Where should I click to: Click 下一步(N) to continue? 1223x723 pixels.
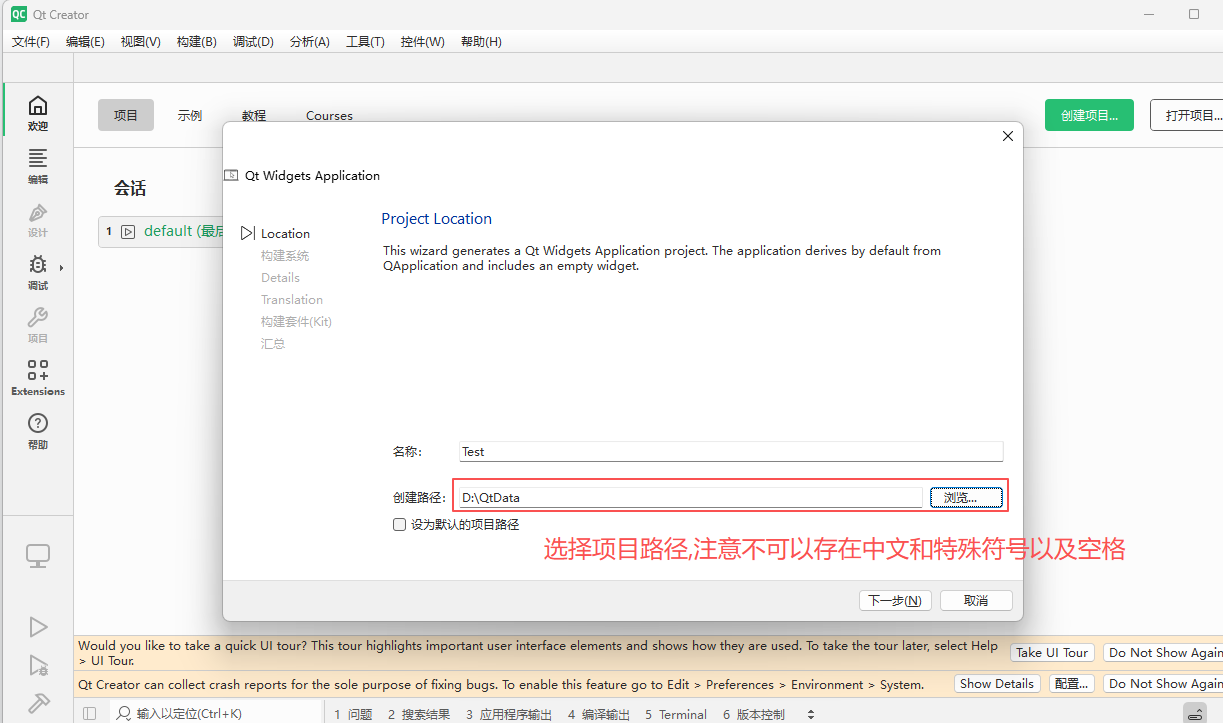click(895, 600)
